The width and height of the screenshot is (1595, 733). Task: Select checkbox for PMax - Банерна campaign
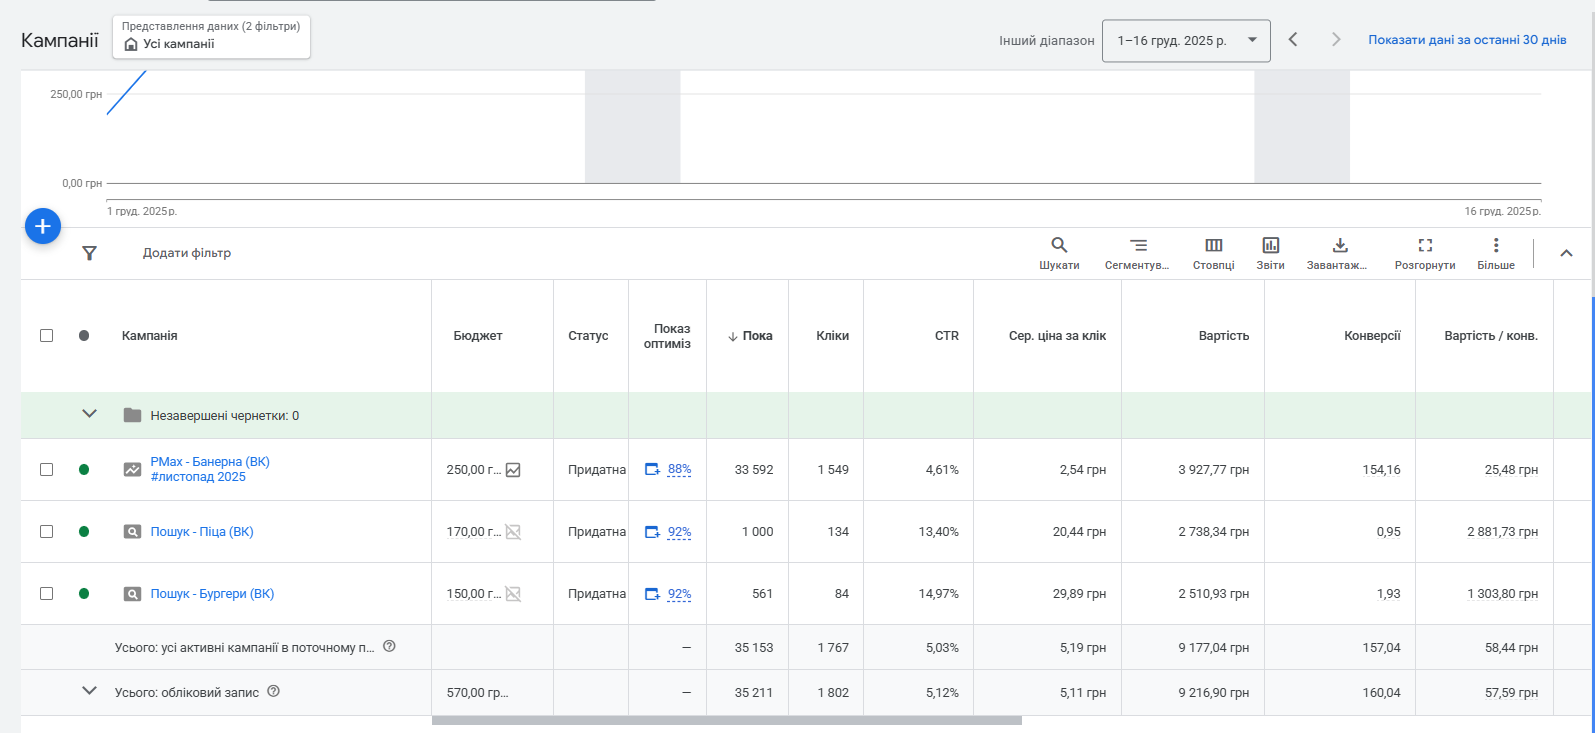coord(46,469)
